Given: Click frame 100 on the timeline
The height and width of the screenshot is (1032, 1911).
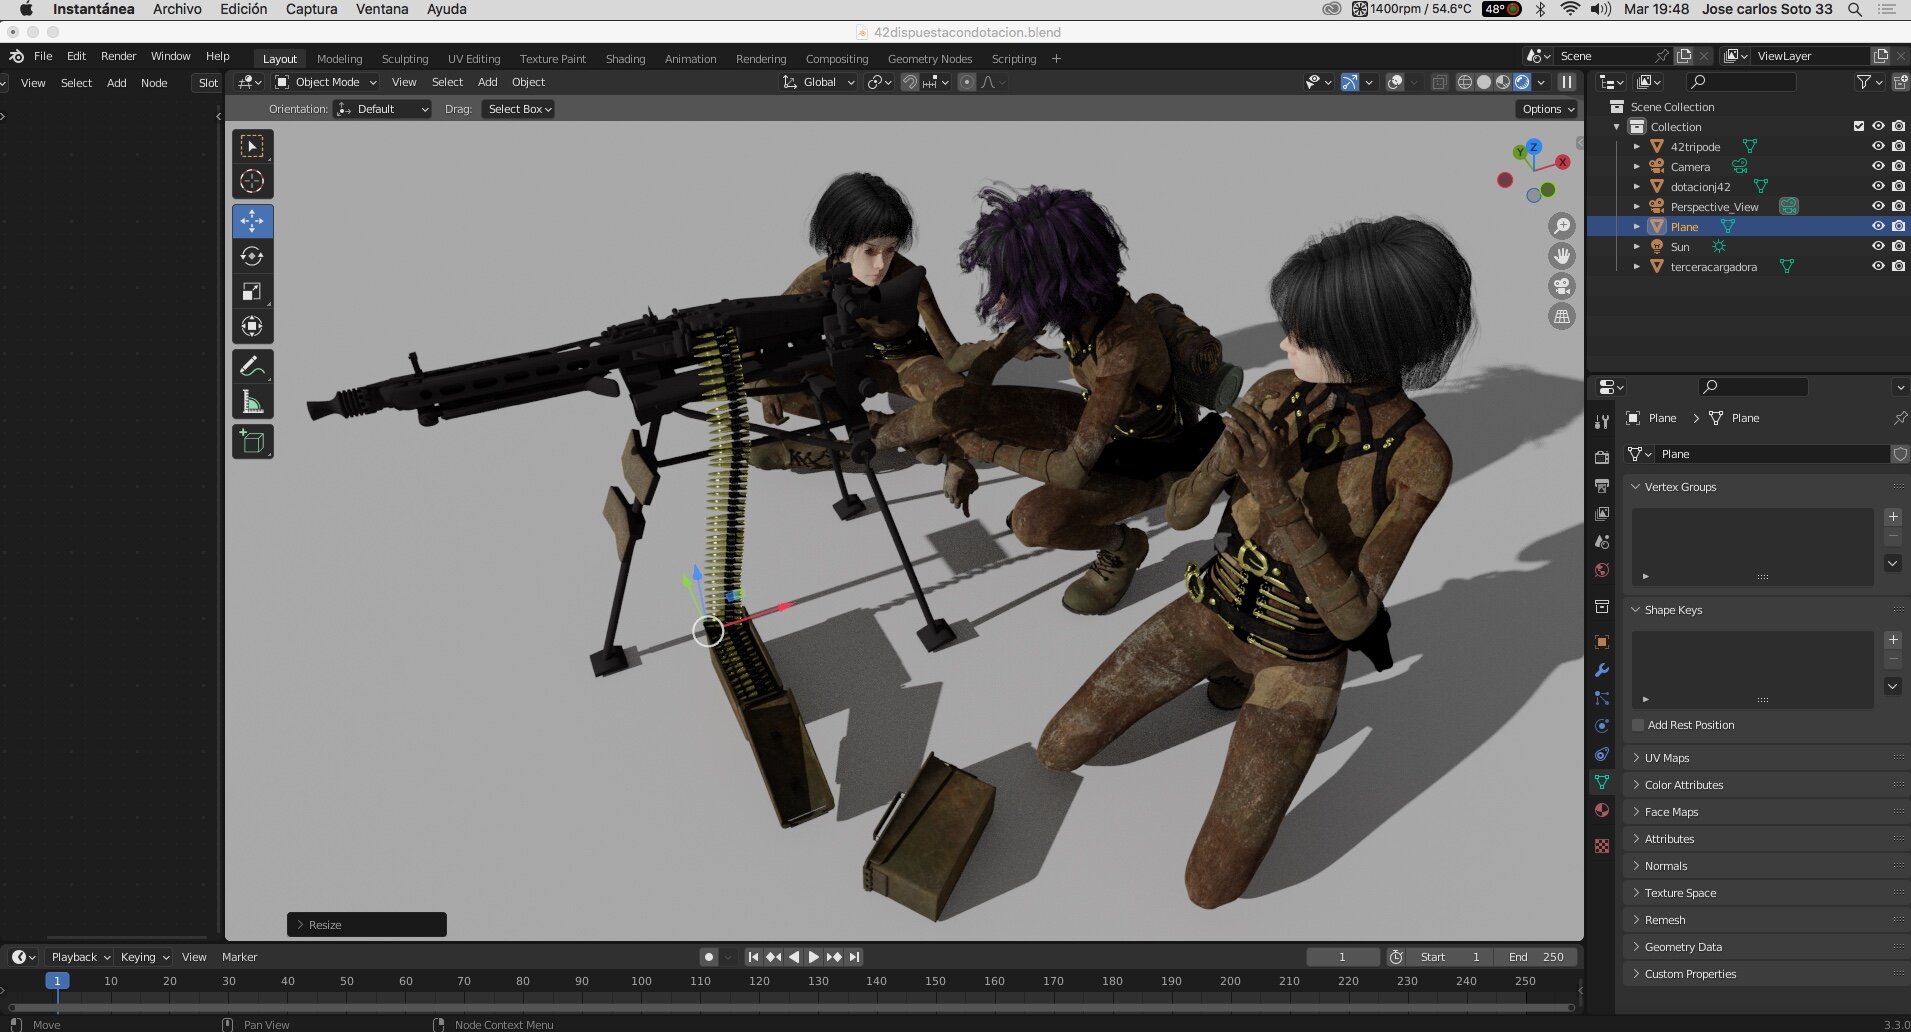Looking at the screenshot, I should [x=641, y=981].
